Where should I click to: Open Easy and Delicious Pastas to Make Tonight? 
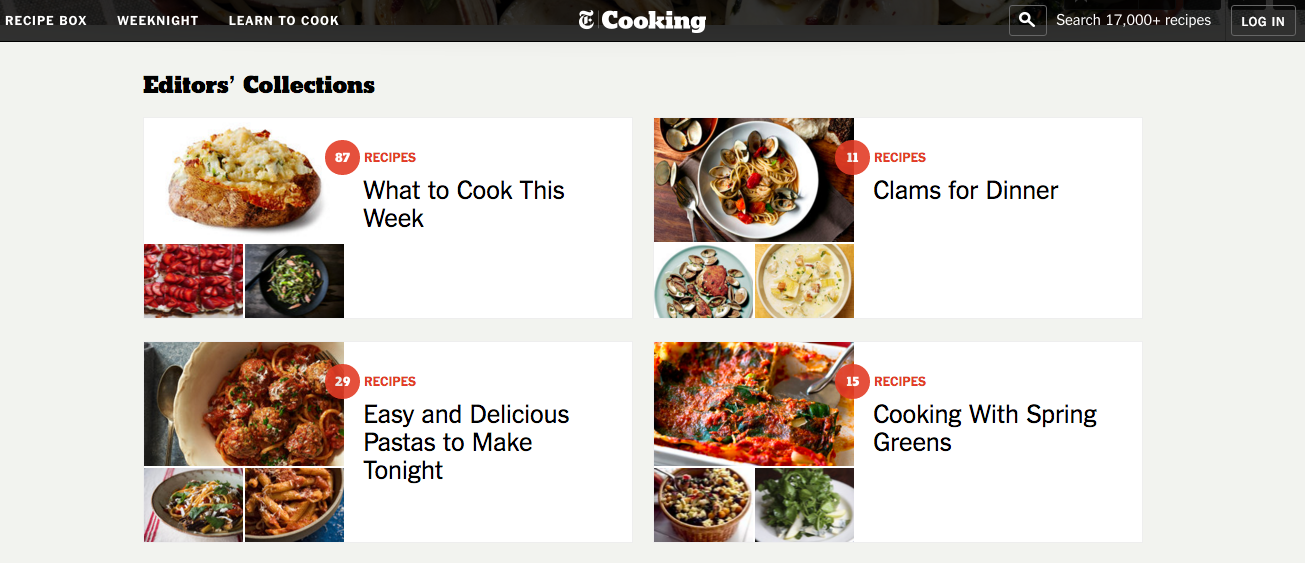[x=466, y=442]
